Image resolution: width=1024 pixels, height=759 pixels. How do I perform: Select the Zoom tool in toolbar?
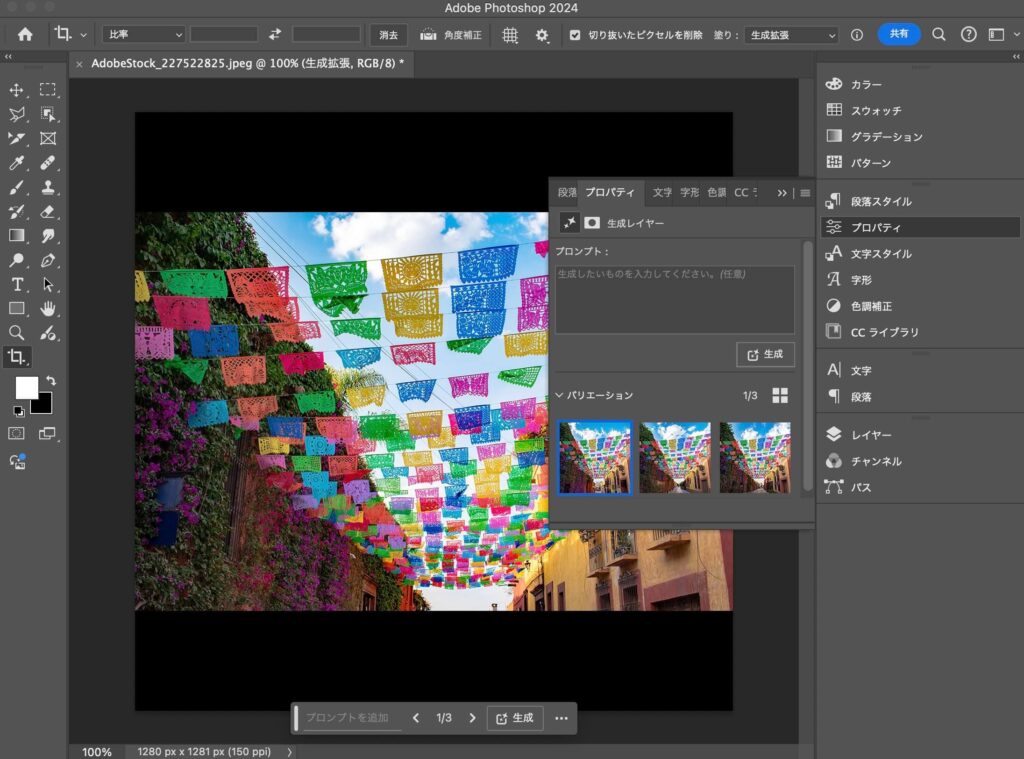[x=16, y=332]
